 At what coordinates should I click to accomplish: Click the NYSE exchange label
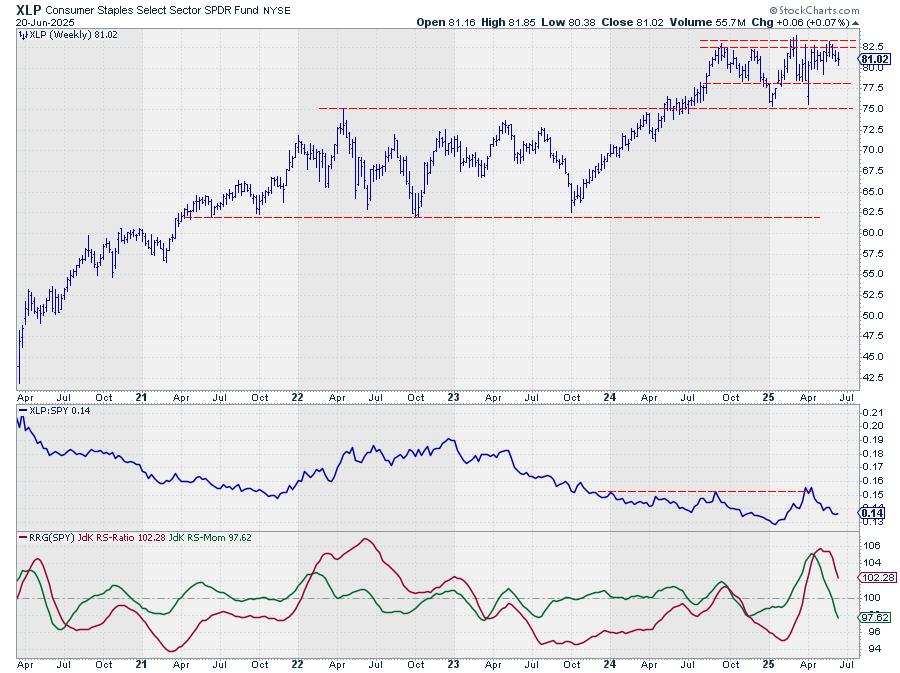[x=277, y=10]
